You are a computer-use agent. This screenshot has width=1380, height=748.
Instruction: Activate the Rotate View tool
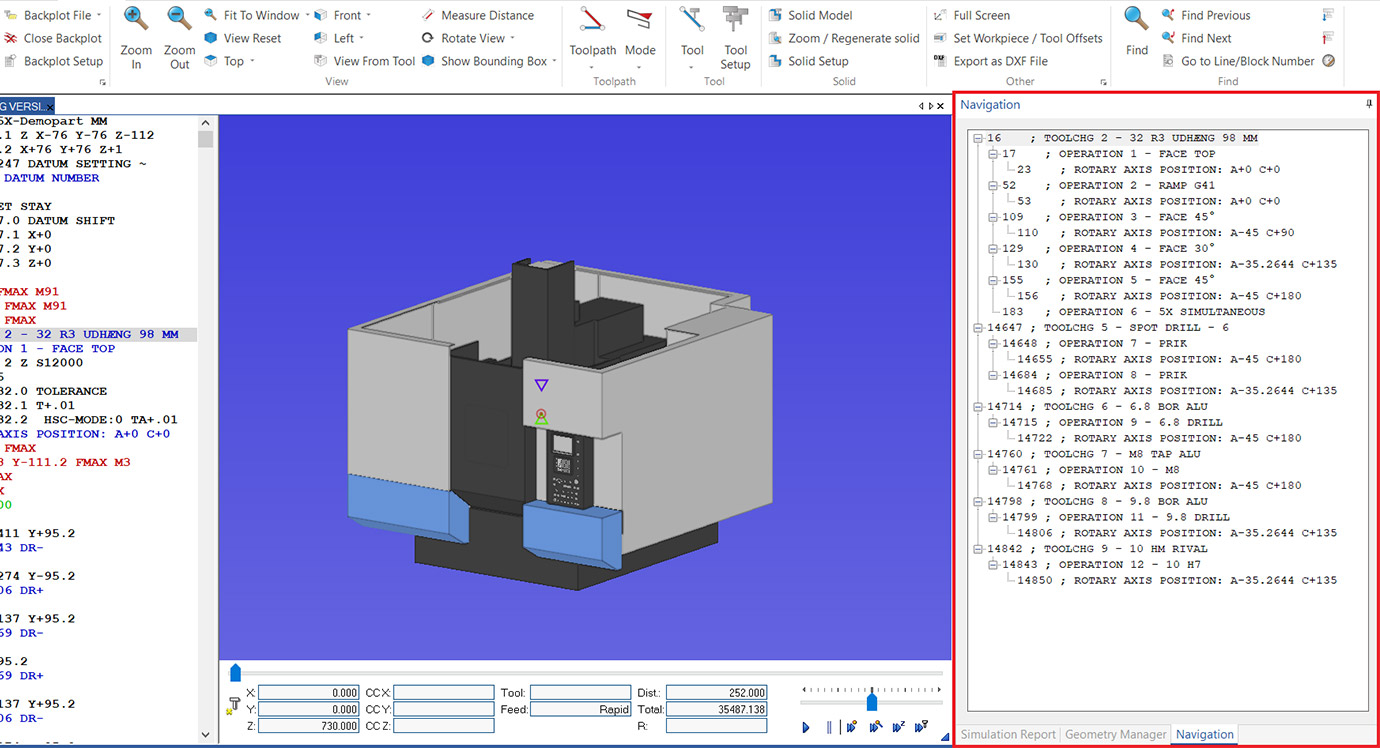[x=467, y=38]
